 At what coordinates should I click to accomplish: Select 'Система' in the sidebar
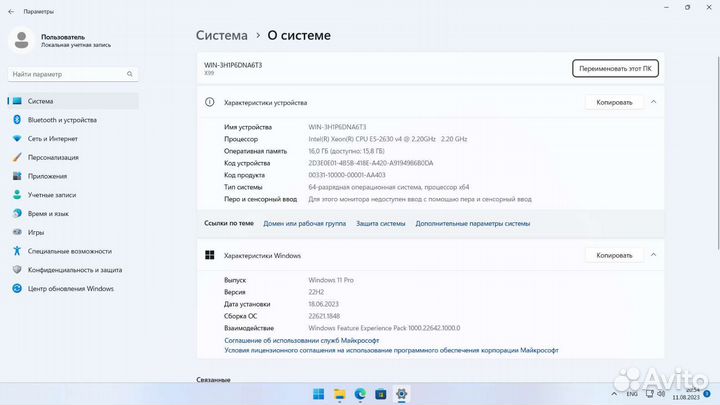tap(73, 101)
